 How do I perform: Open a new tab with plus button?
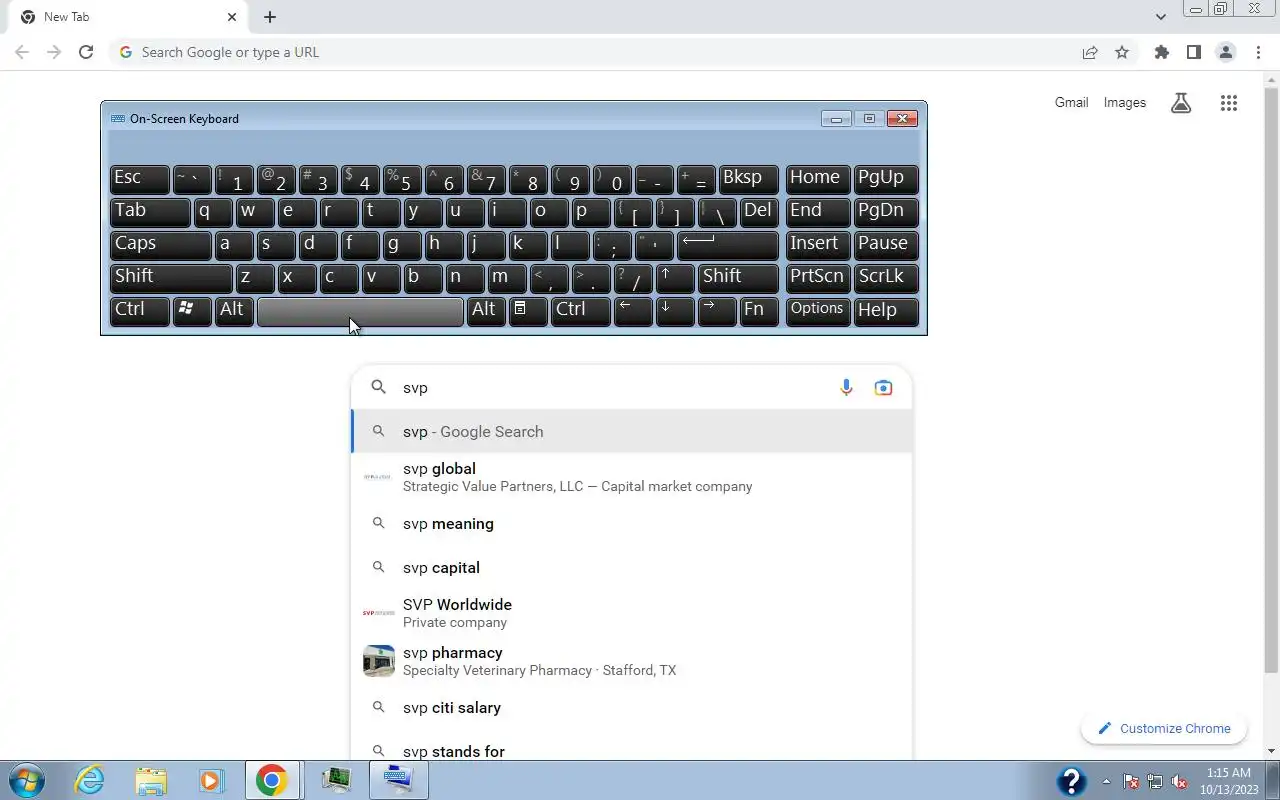click(x=270, y=17)
